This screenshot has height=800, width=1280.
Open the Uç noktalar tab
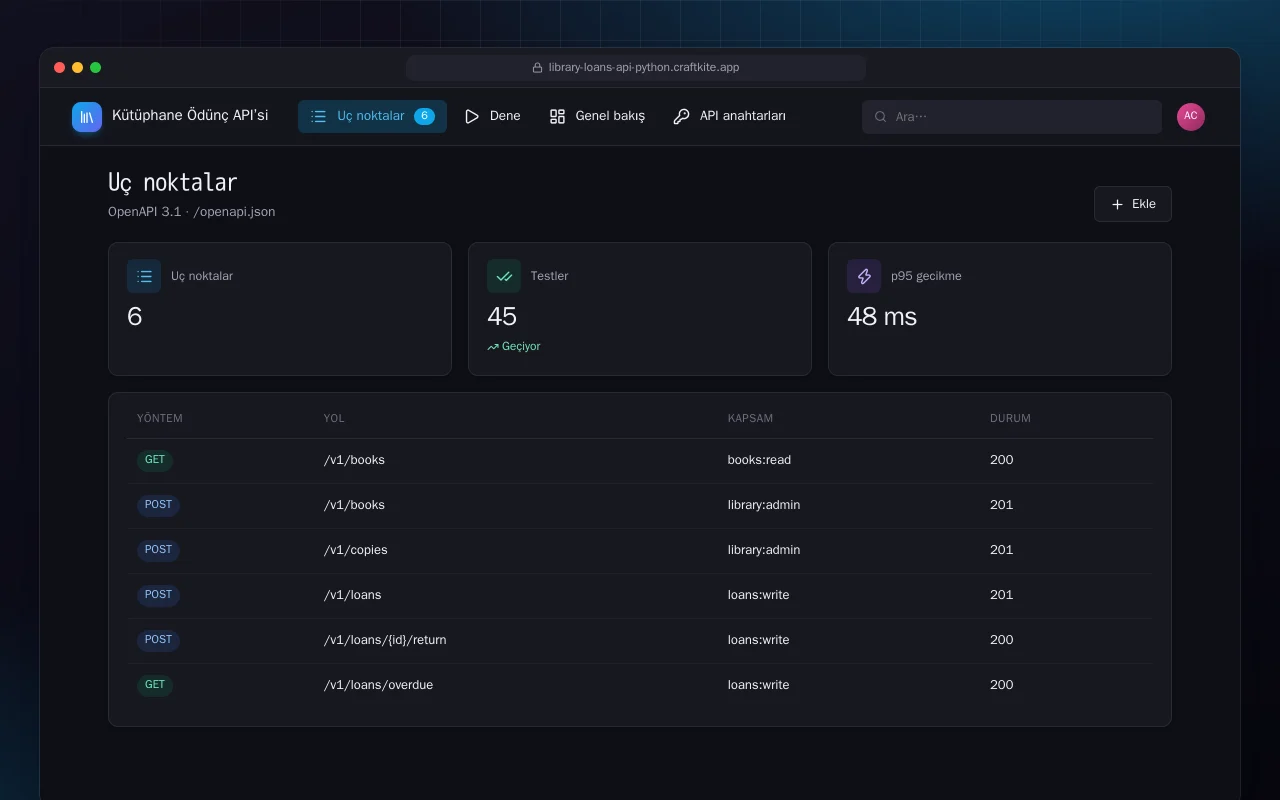click(x=372, y=116)
